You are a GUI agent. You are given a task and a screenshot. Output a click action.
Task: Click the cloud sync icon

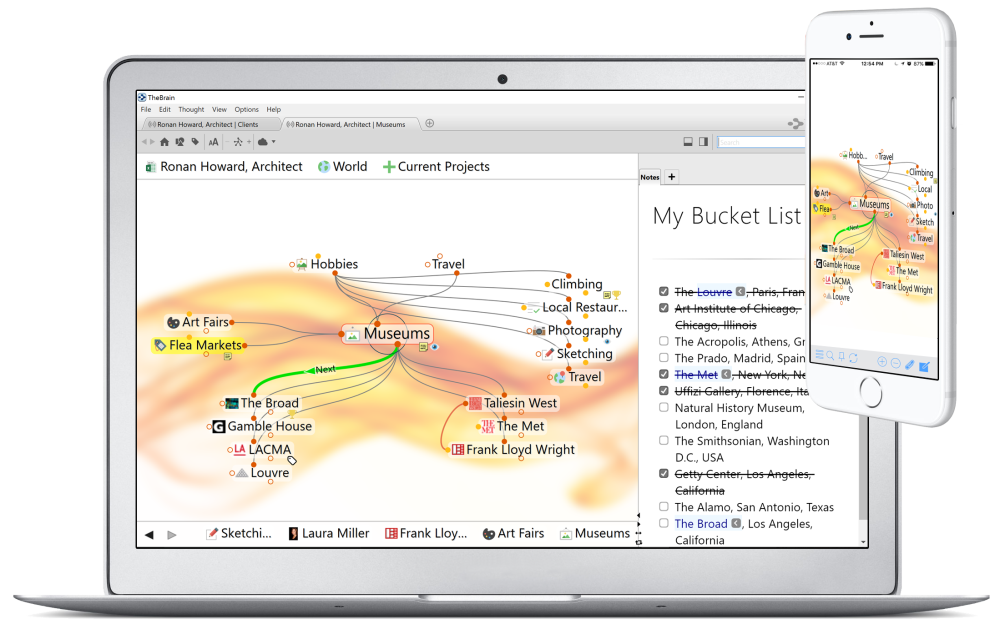(x=263, y=142)
